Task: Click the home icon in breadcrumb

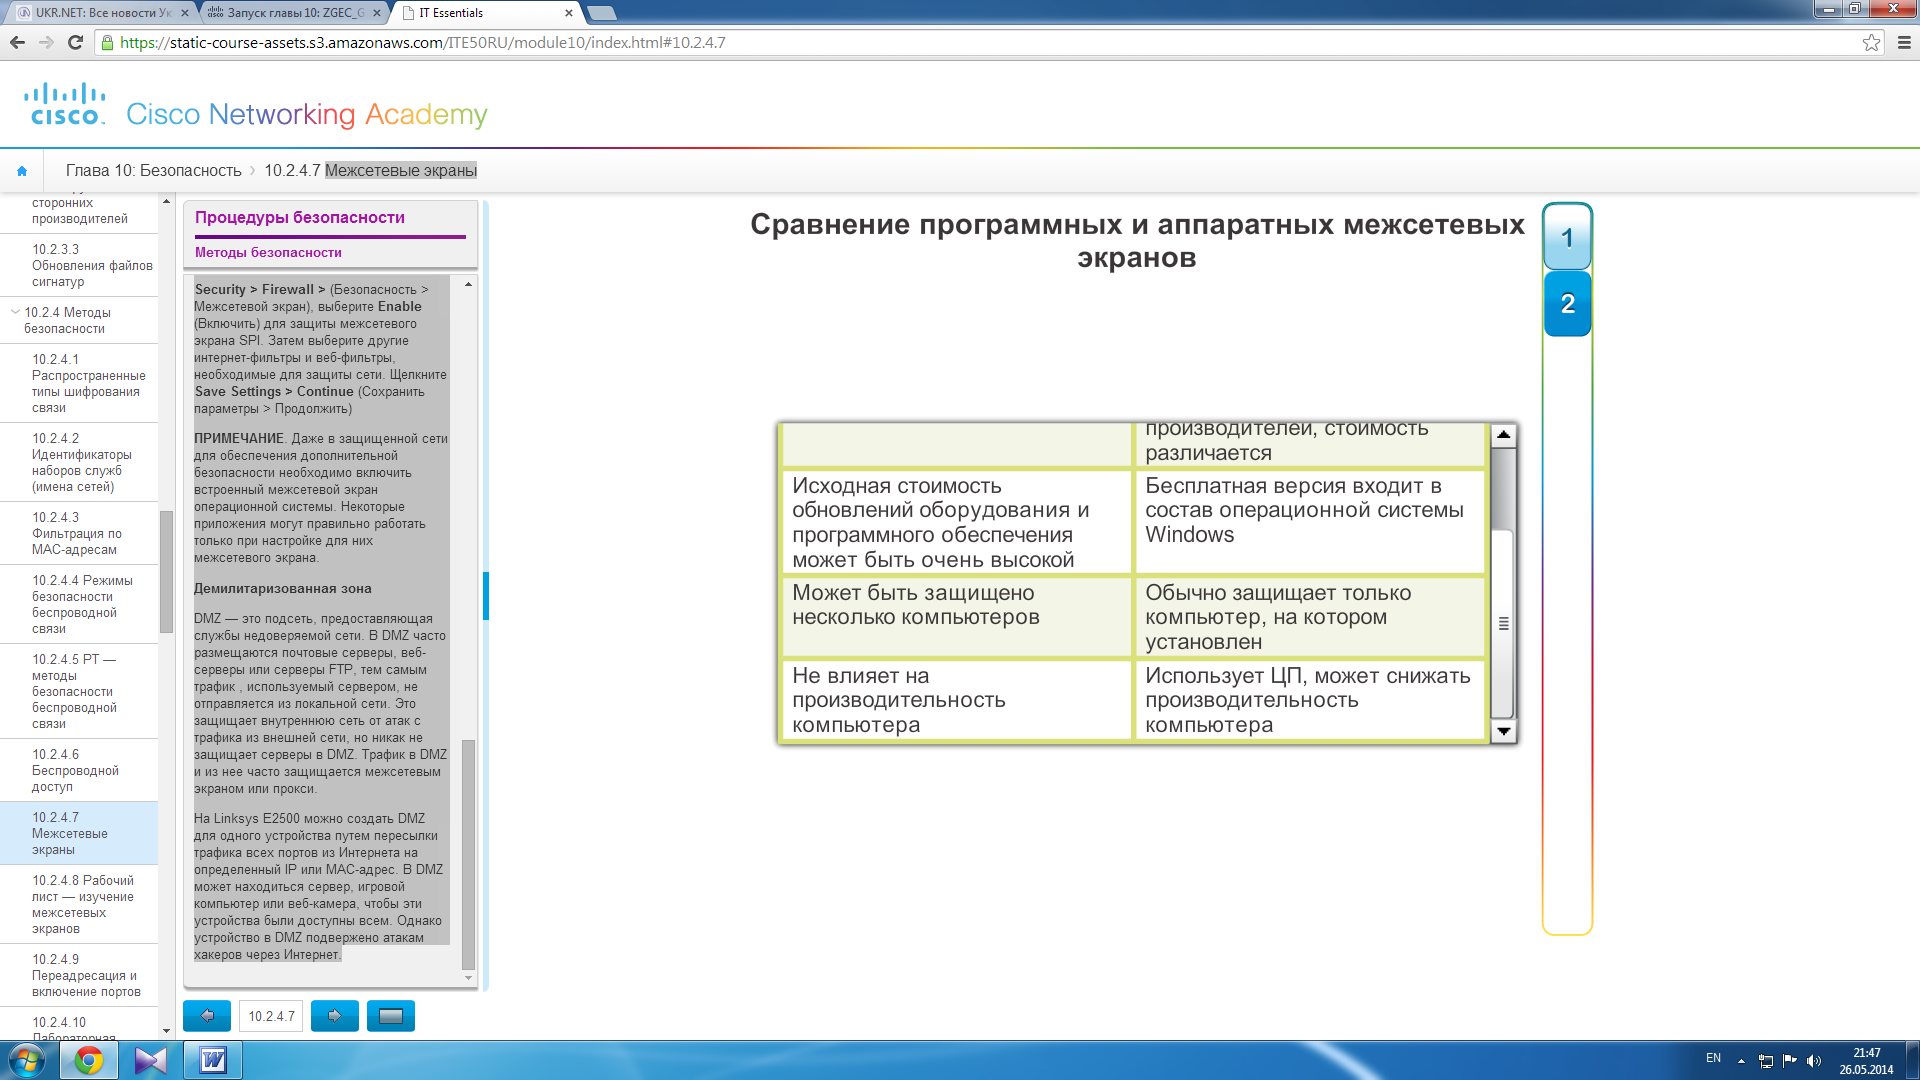Action: click(x=22, y=171)
